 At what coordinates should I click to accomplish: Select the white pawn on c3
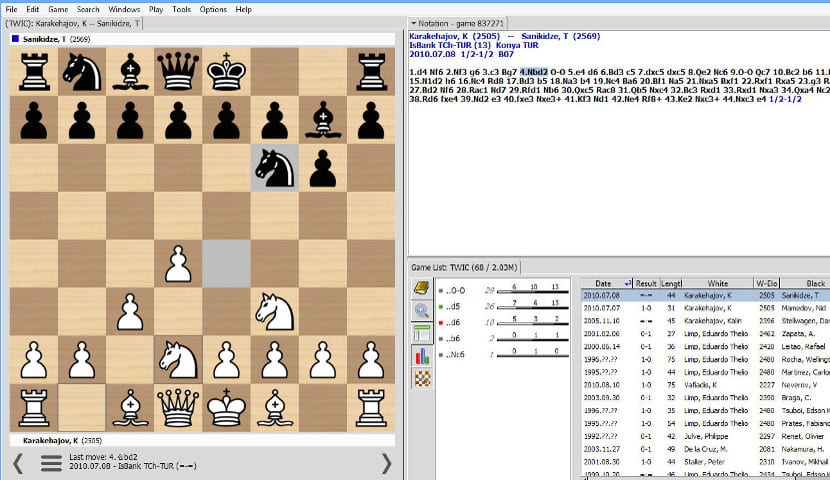click(x=130, y=312)
